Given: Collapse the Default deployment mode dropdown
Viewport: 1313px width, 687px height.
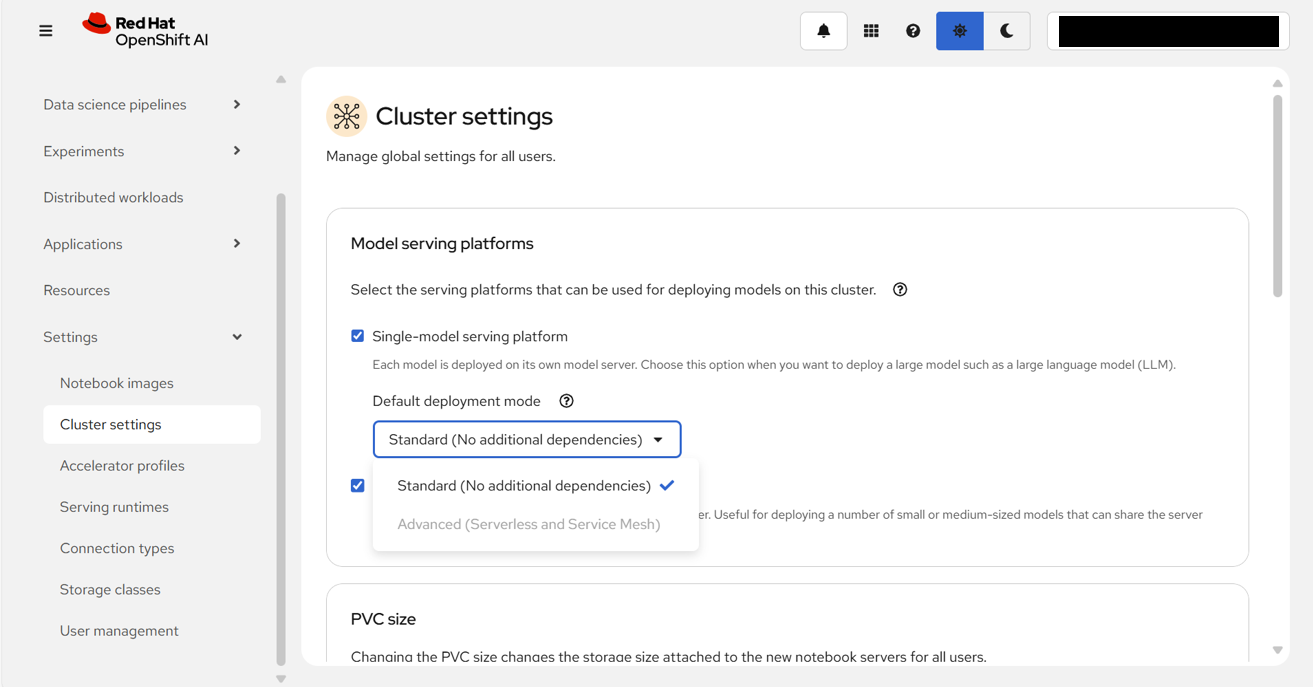Looking at the screenshot, I should [x=527, y=440].
